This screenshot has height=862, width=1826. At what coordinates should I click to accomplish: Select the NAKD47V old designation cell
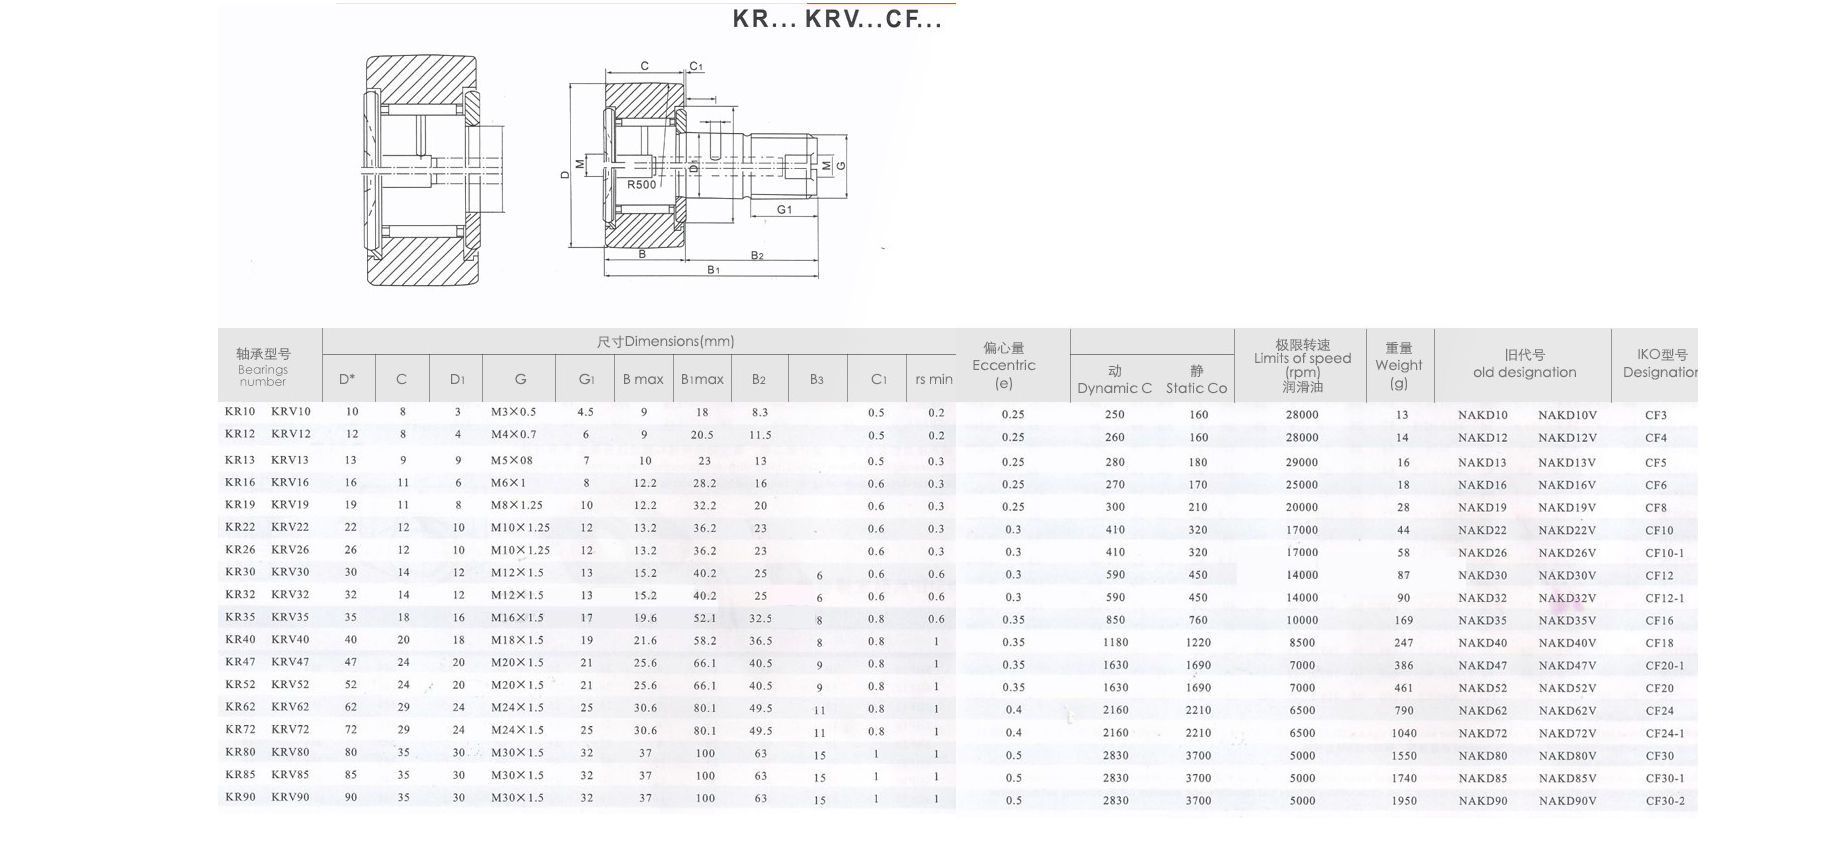point(1567,666)
